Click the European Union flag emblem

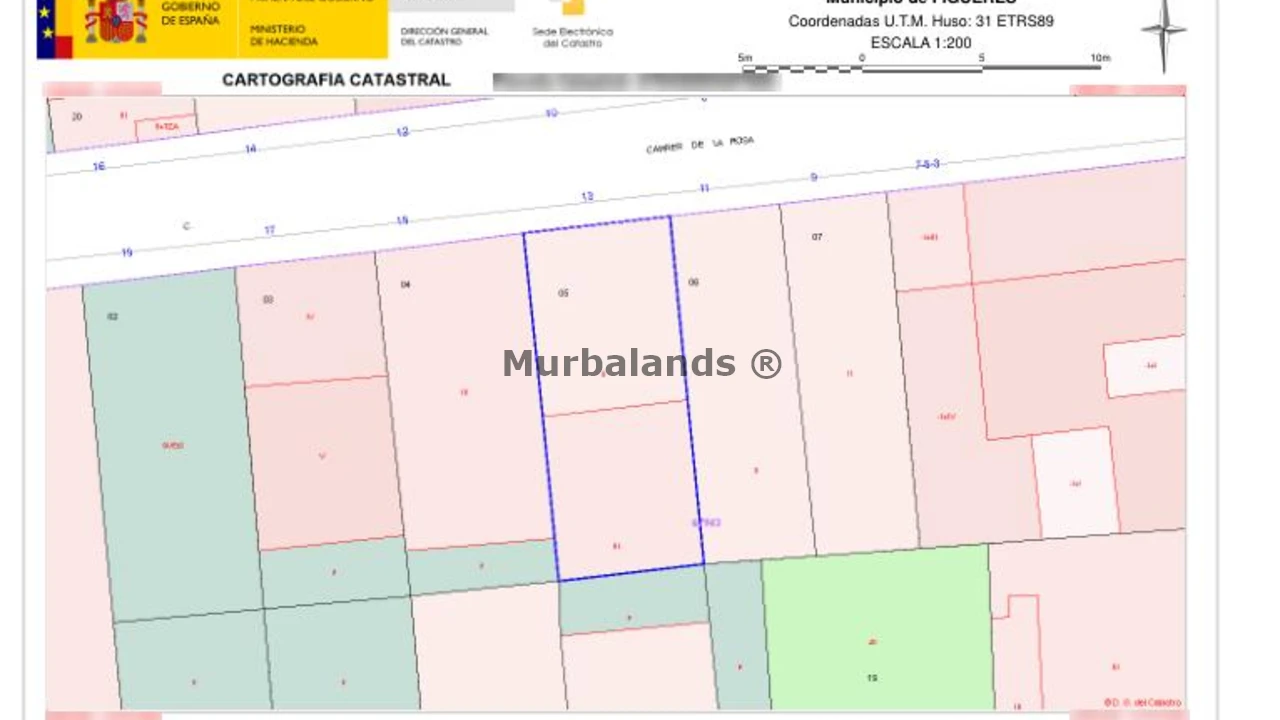point(53,28)
